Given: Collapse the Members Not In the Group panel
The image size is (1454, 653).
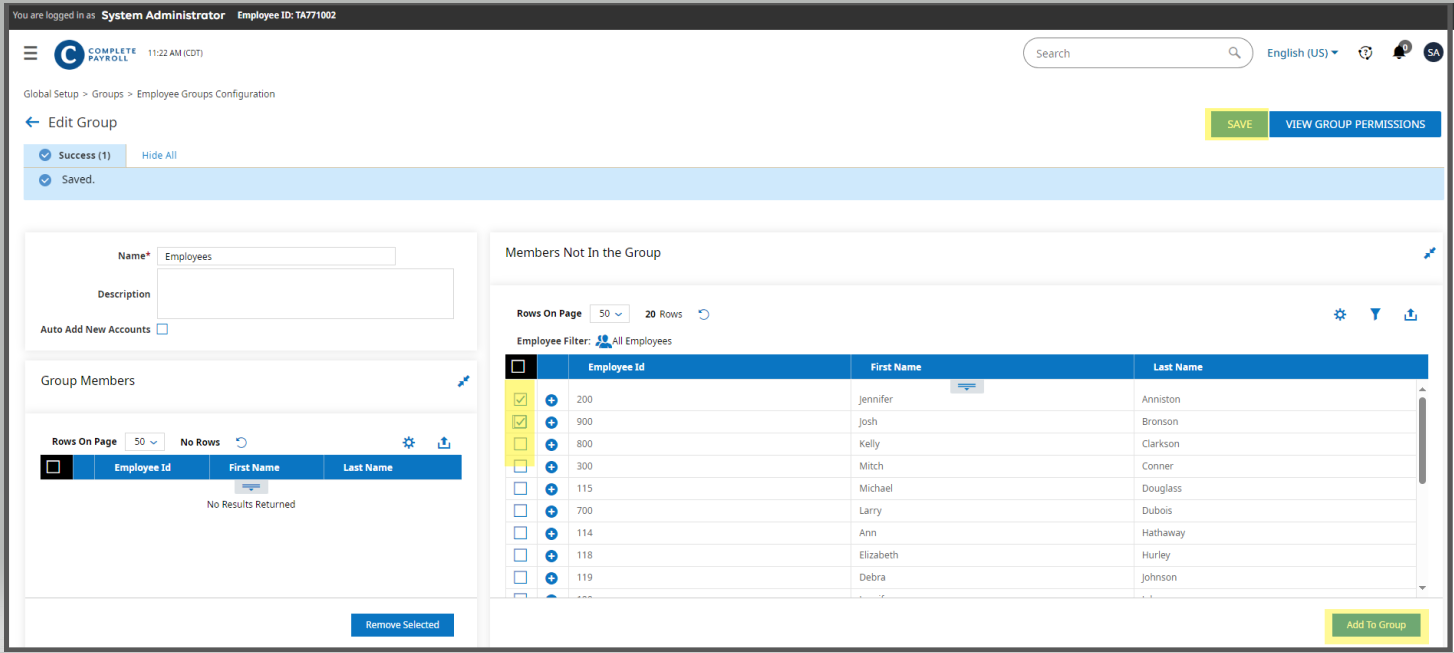Looking at the screenshot, I should [x=1430, y=253].
